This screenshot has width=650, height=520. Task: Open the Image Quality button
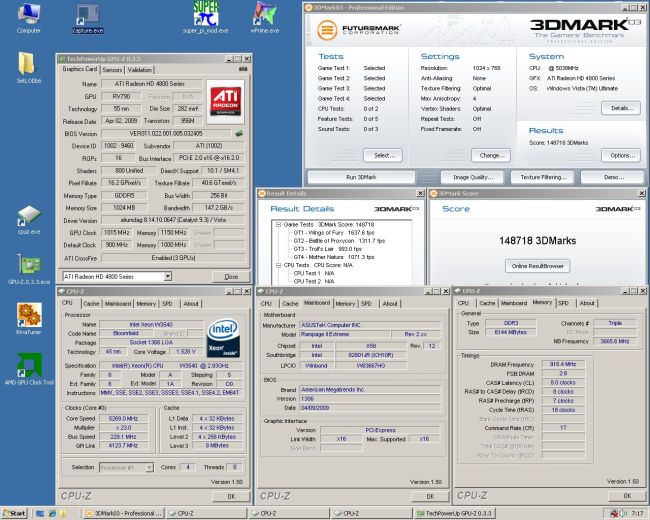(472, 177)
